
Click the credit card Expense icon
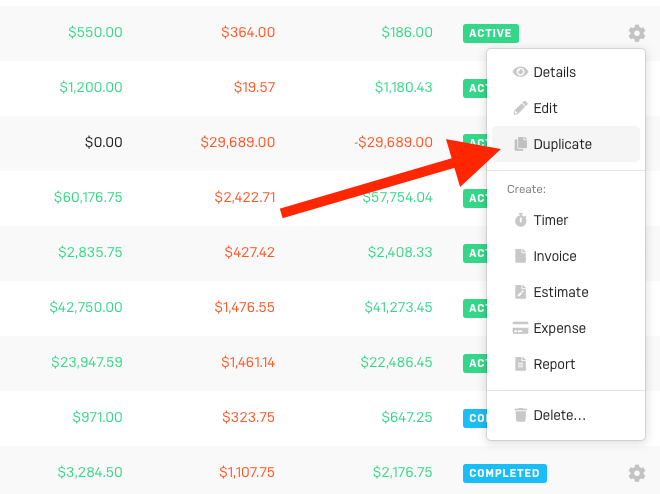pos(520,328)
